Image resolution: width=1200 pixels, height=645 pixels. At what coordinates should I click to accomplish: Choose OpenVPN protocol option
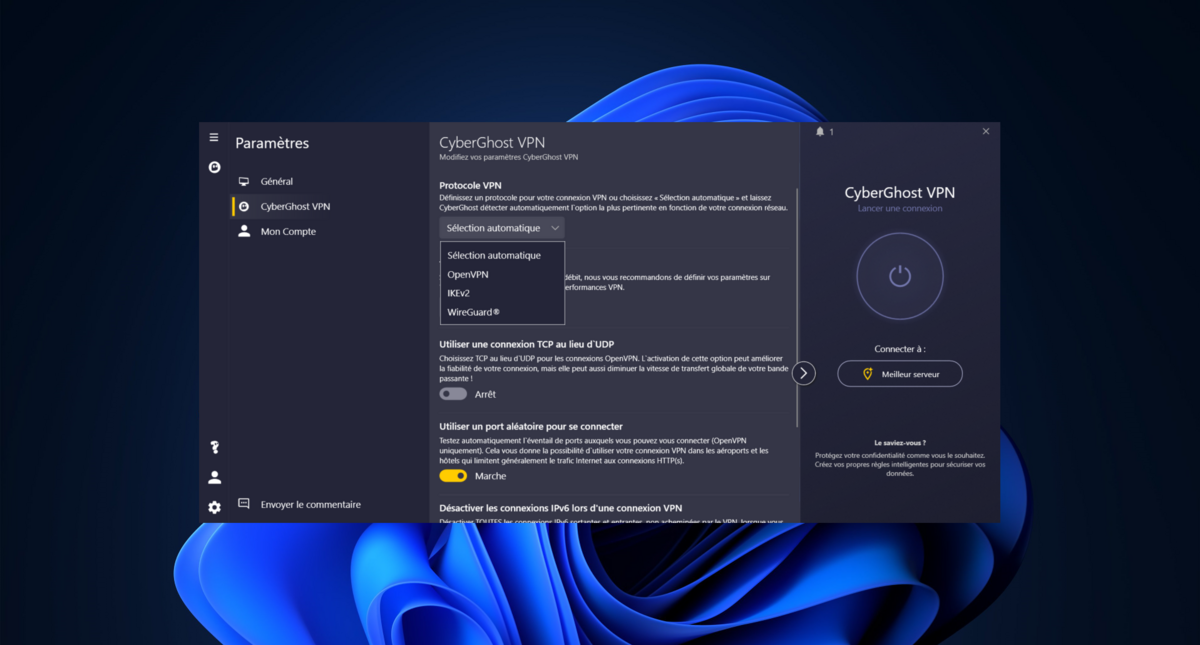point(502,274)
